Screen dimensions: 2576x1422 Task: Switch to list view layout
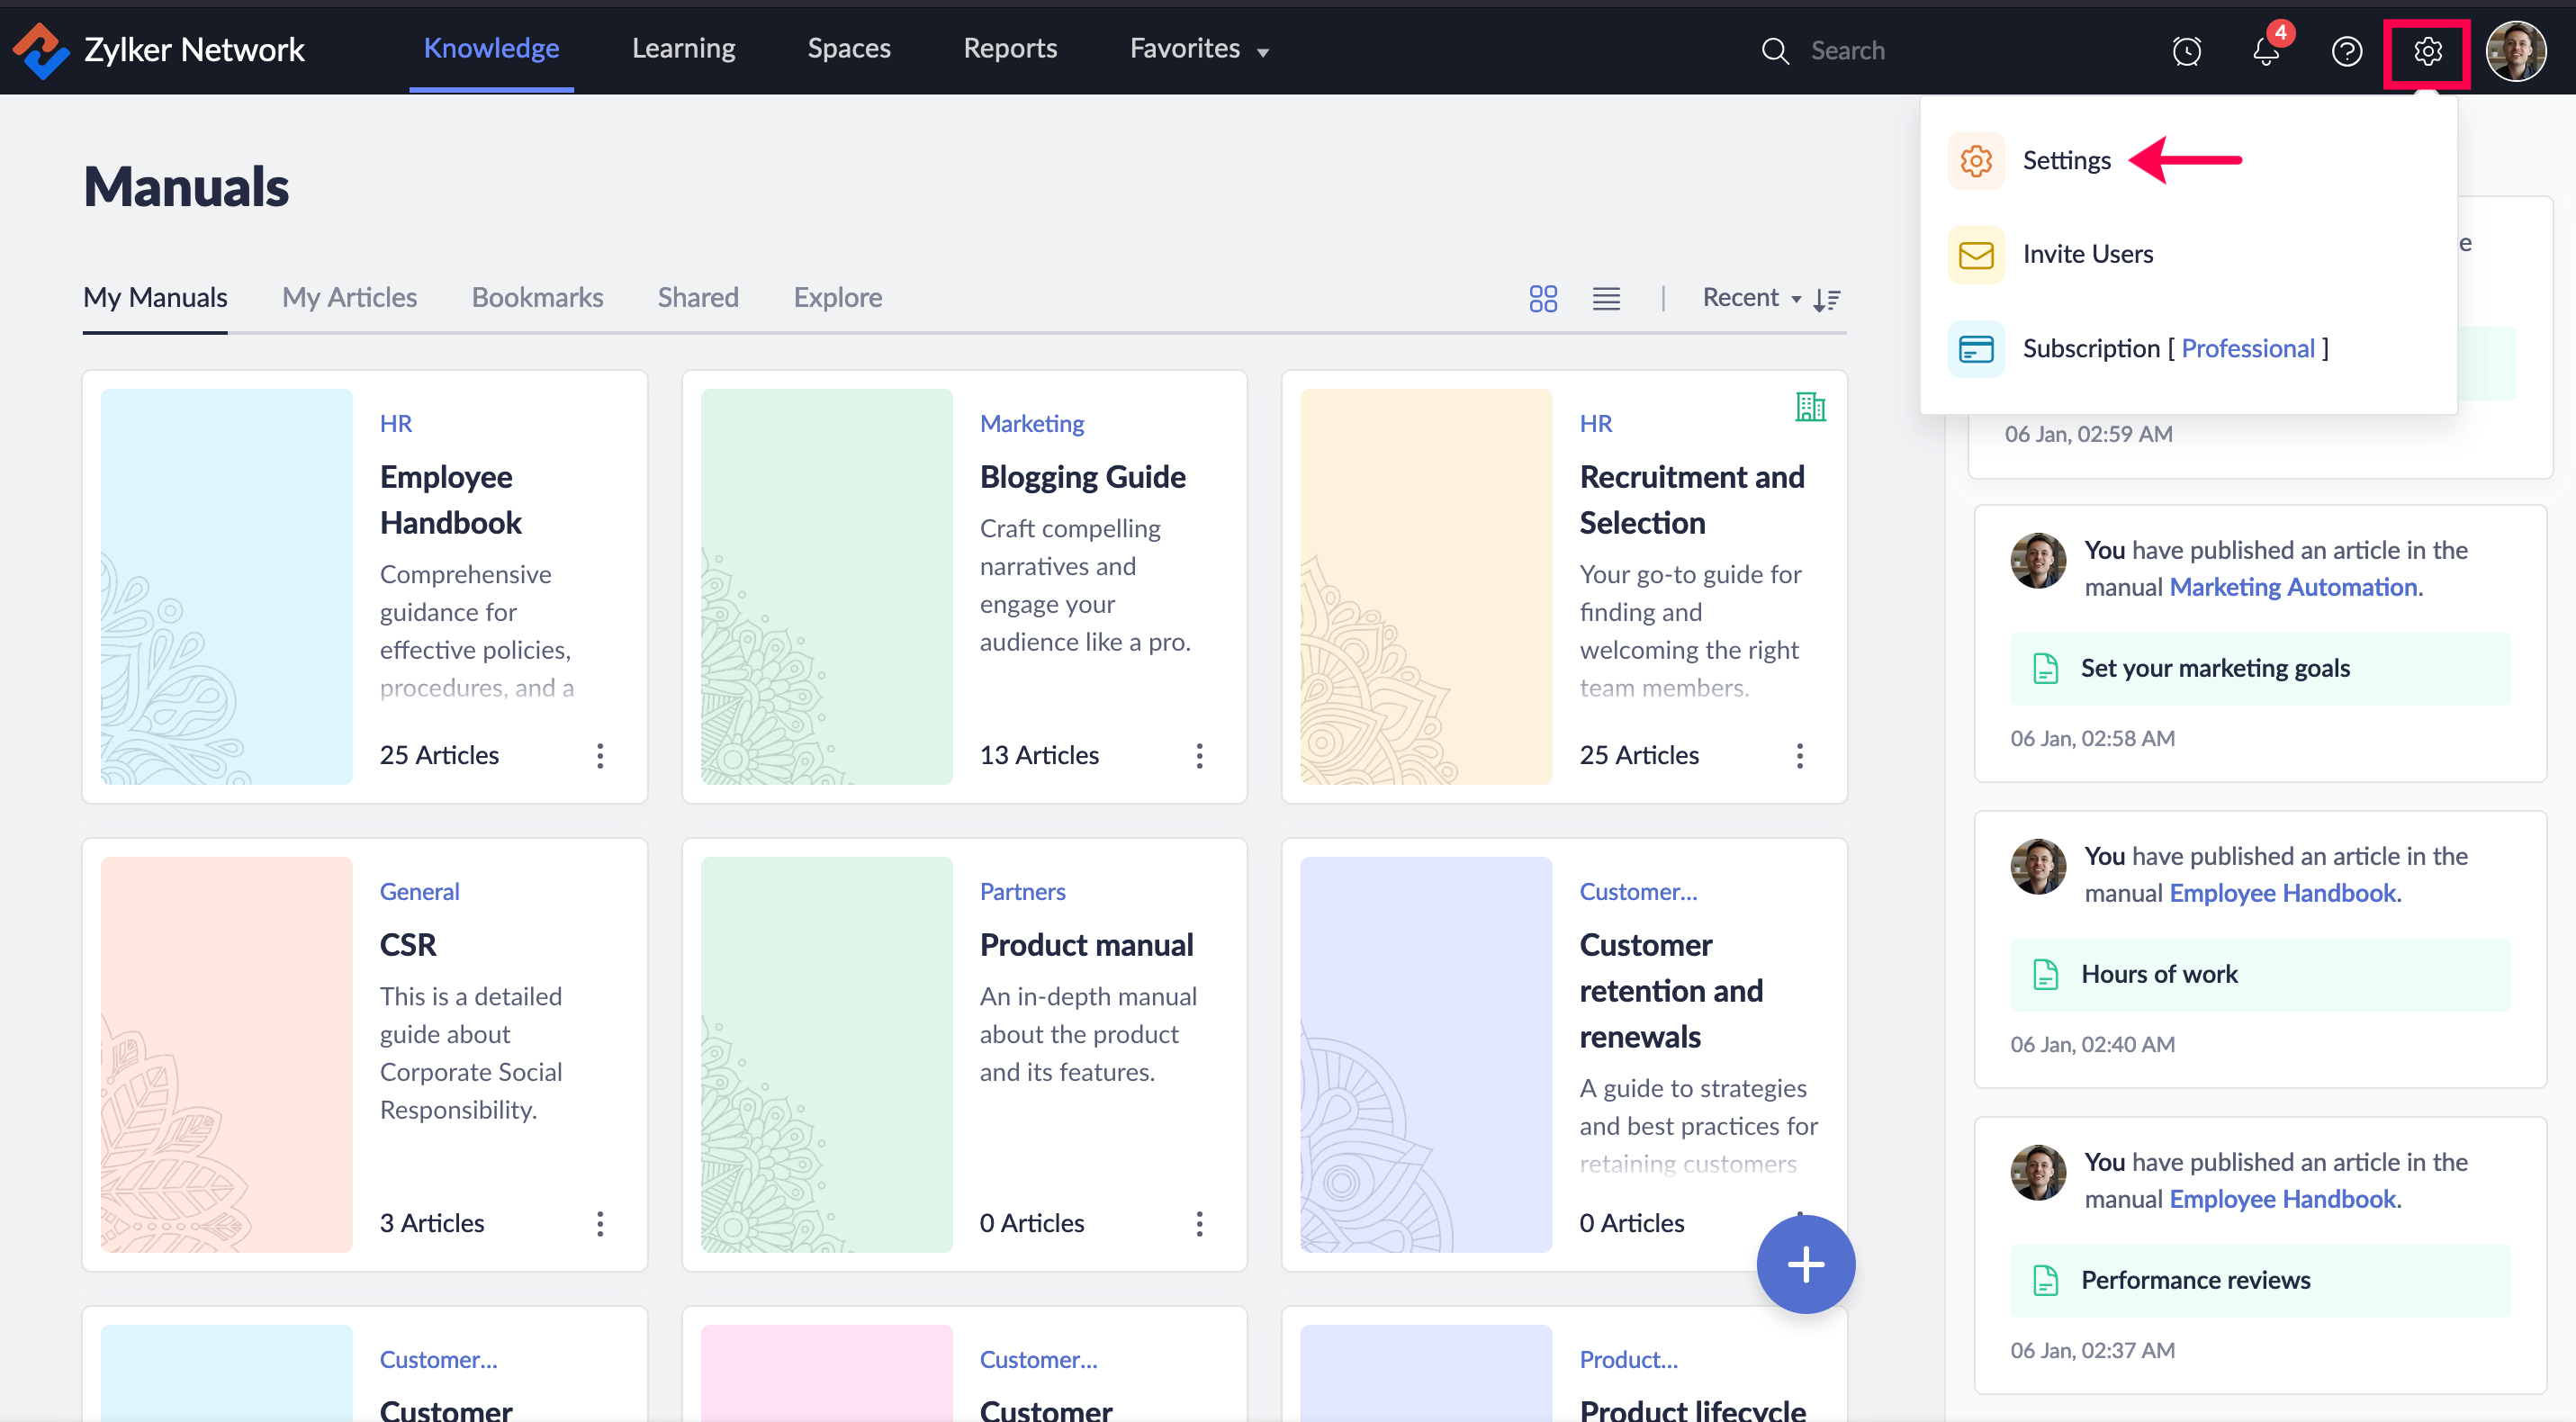1606,298
